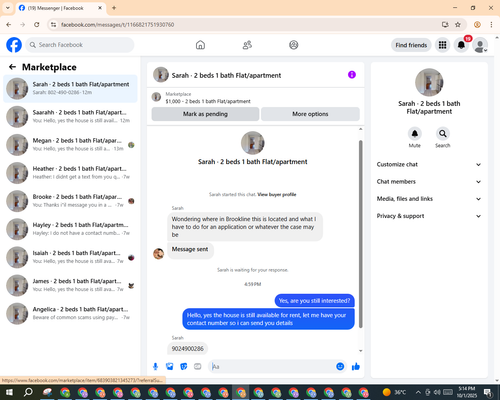Screen dimensions: 500x400
Task: Open the Windows Start button
Action: click(x=9, y=392)
